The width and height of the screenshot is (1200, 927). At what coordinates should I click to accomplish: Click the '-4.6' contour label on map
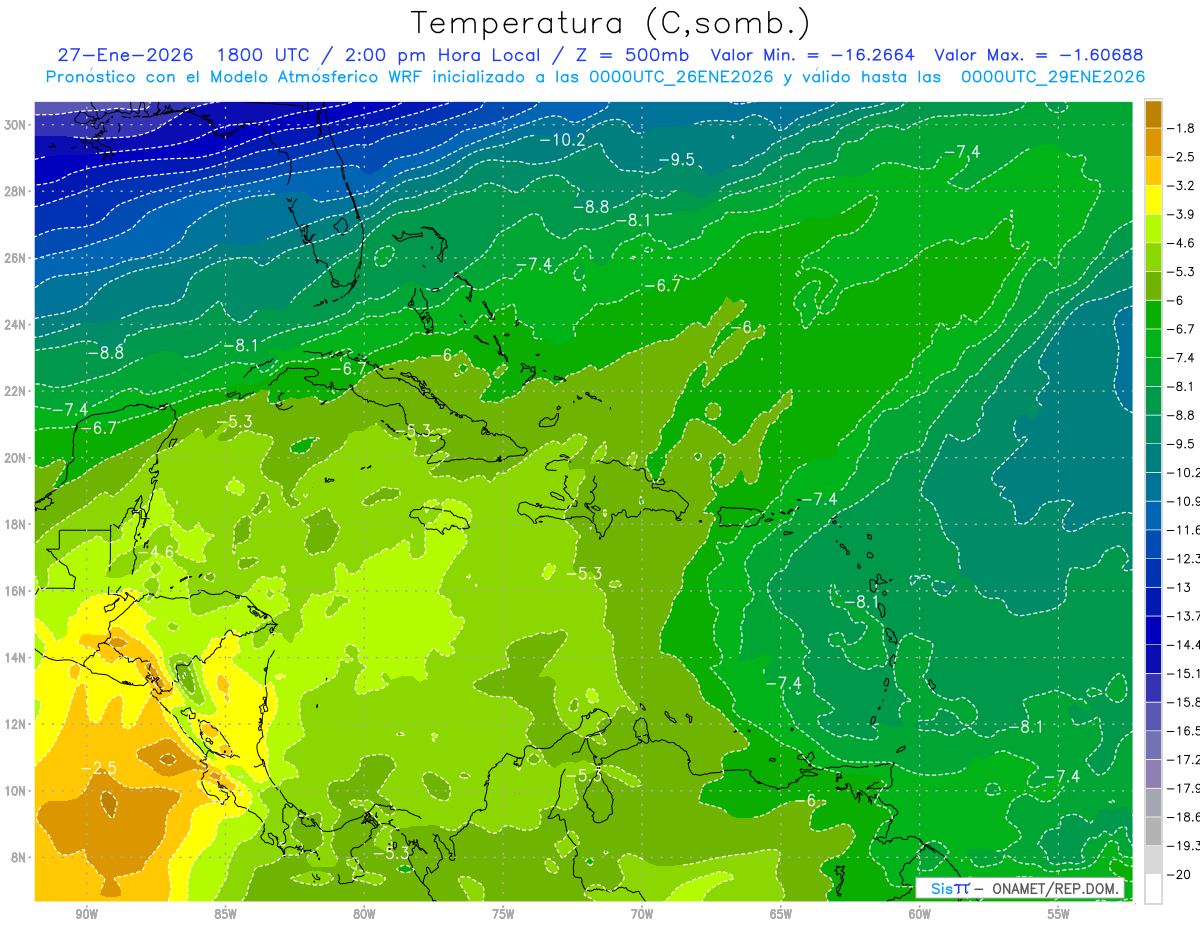pos(155,551)
